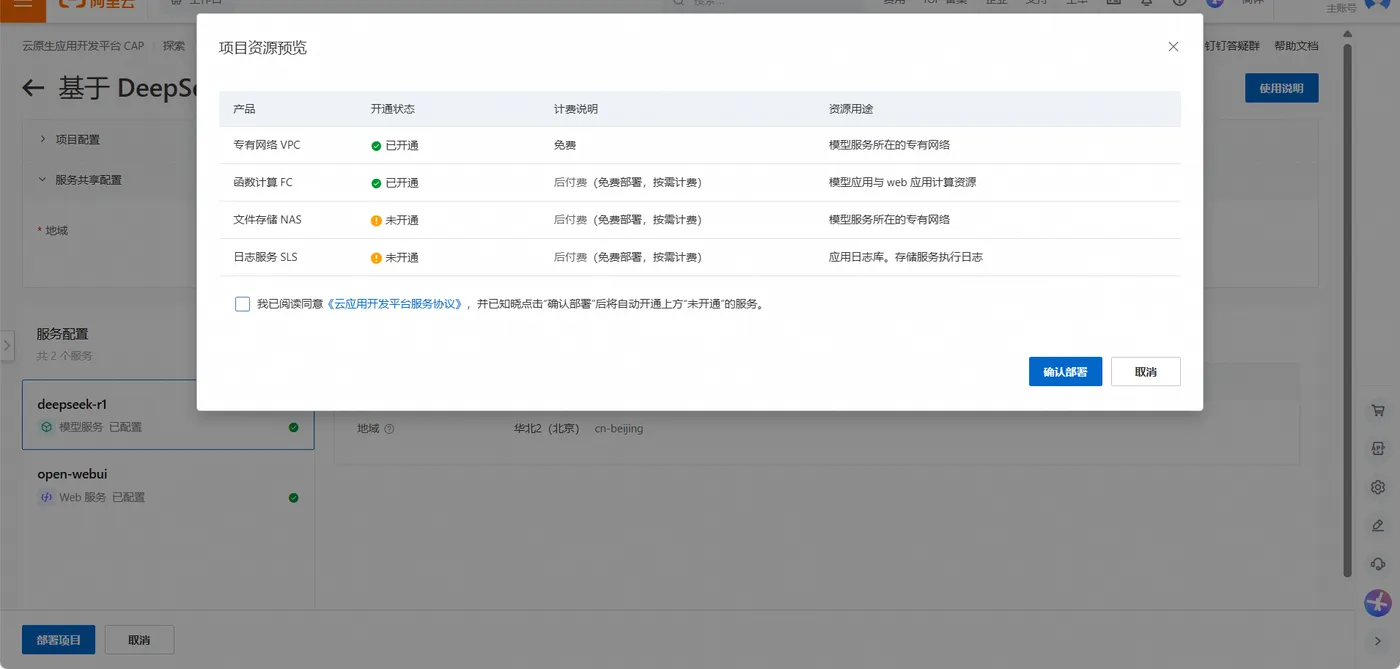1400x669 pixels.
Task: Click orange warning icon for 日志服务 SLS
Action: (x=376, y=258)
